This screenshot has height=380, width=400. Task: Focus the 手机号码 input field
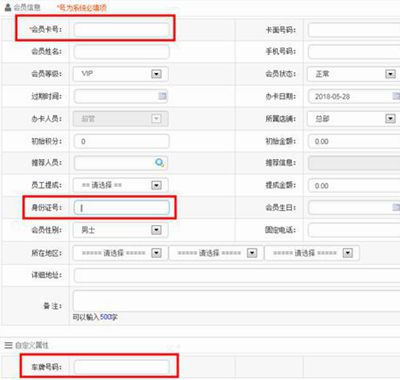(354, 52)
